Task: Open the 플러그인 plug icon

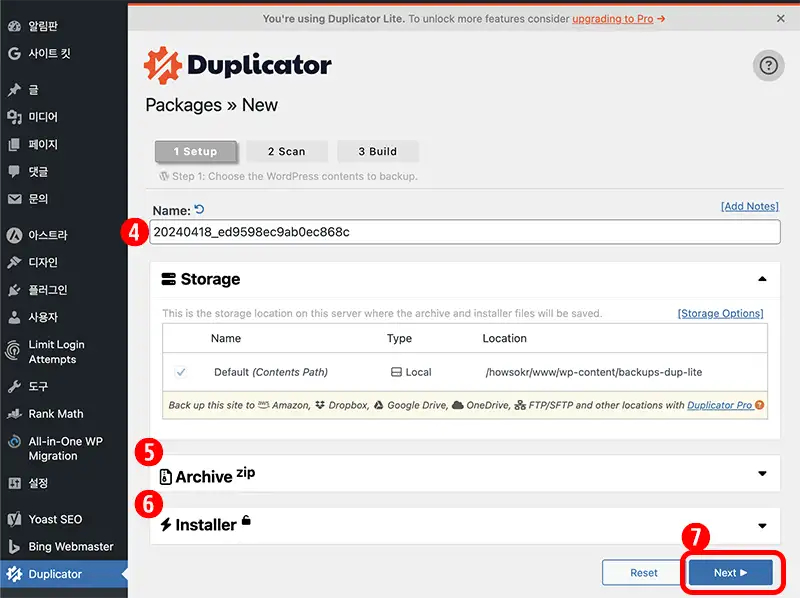Action: pos(14,290)
